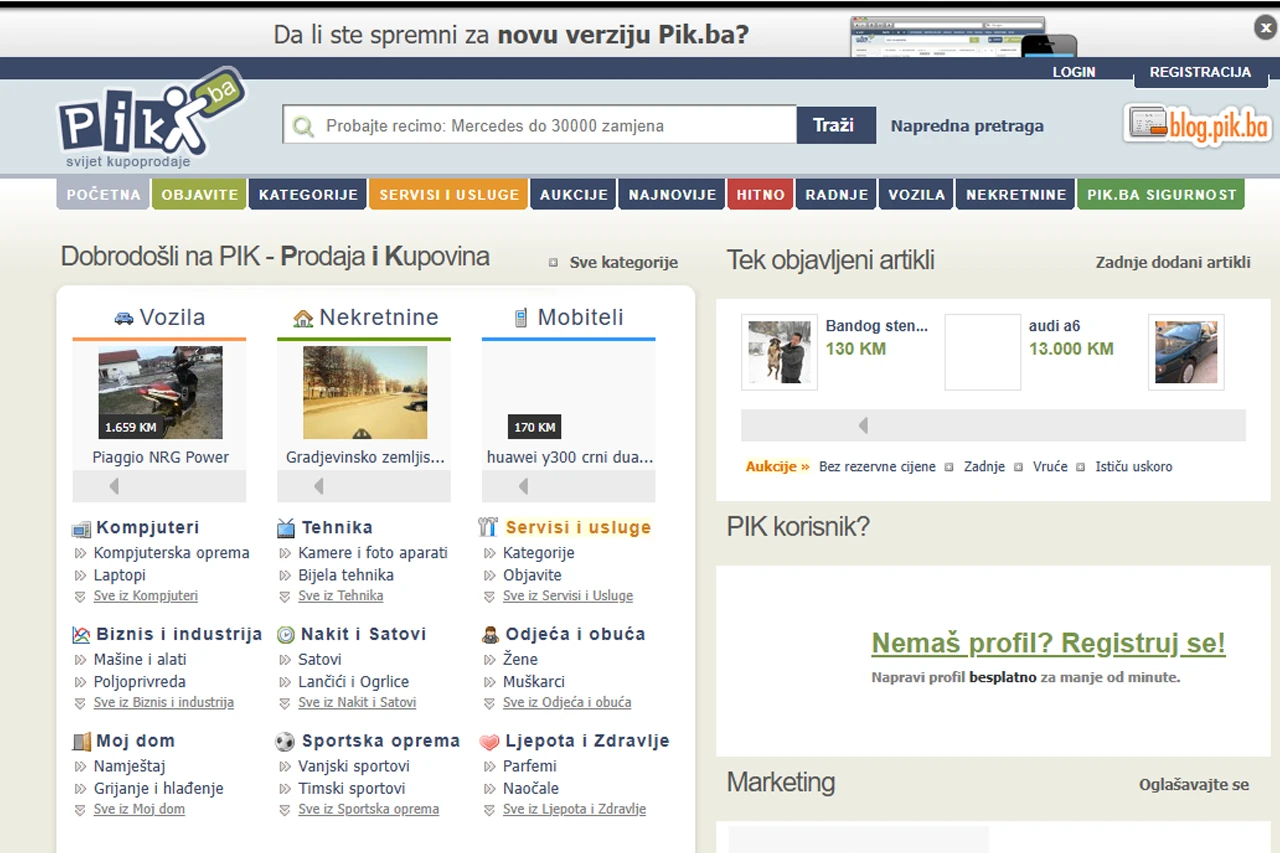Click previous arrow under Nekretnine carousel
1280x853 pixels.
tap(318, 486)
